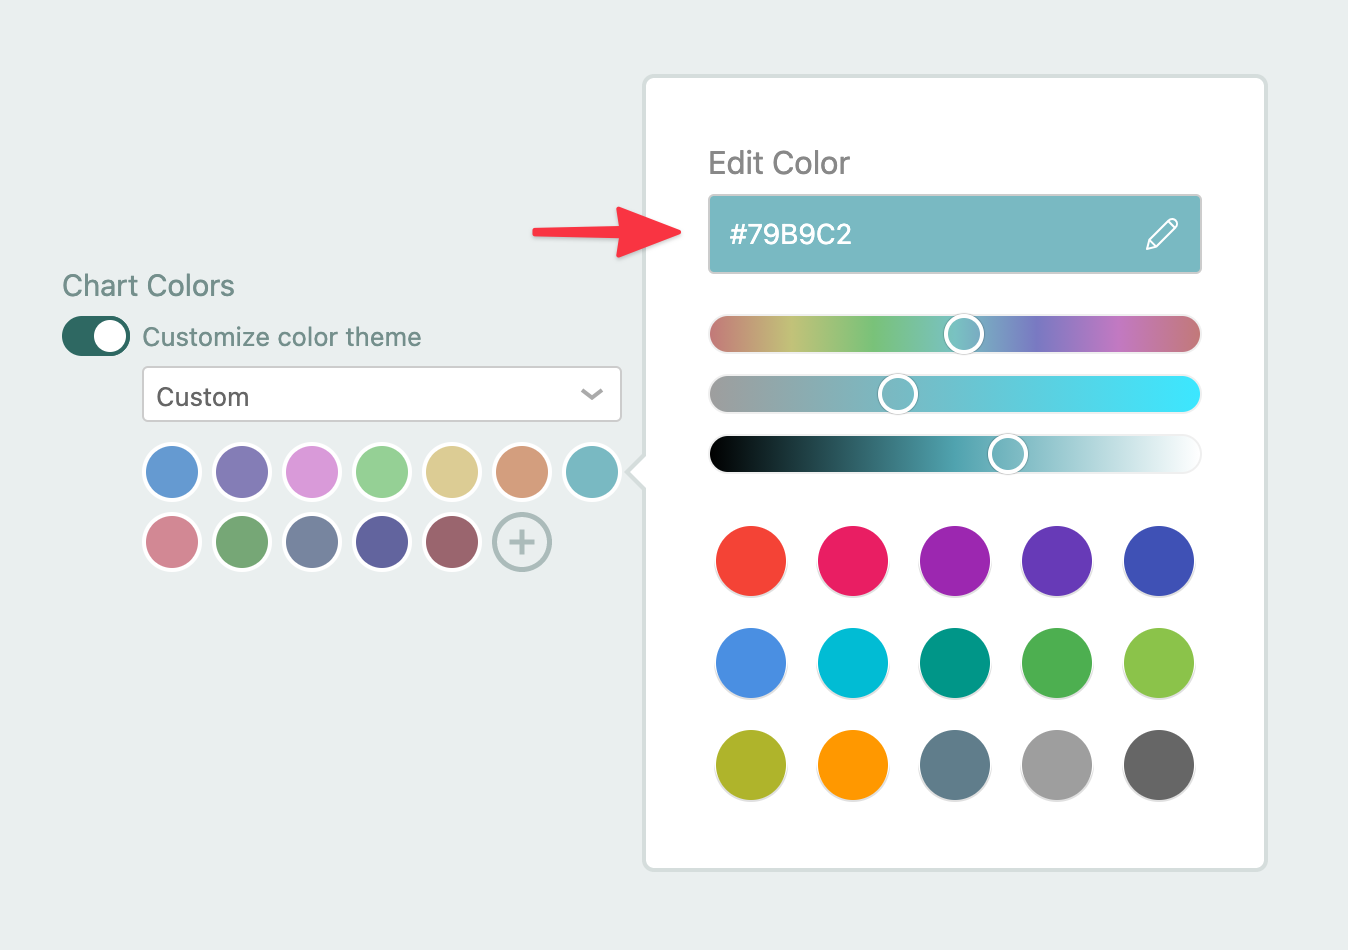
Task: Pick the magenta purple preset color
Action: point(955,561)
